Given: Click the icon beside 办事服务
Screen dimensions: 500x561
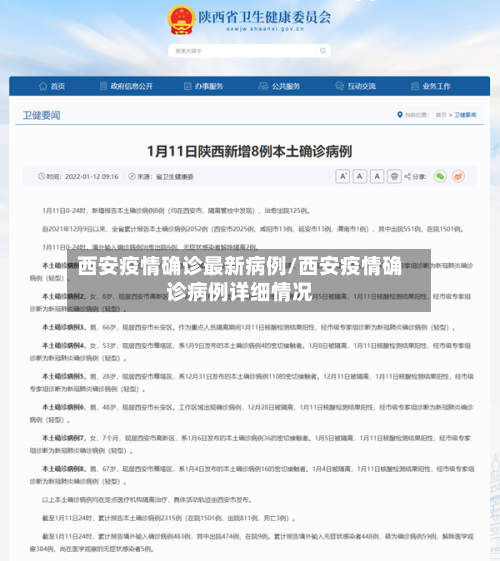Looking at the screenshot, I should pos(187,86).
